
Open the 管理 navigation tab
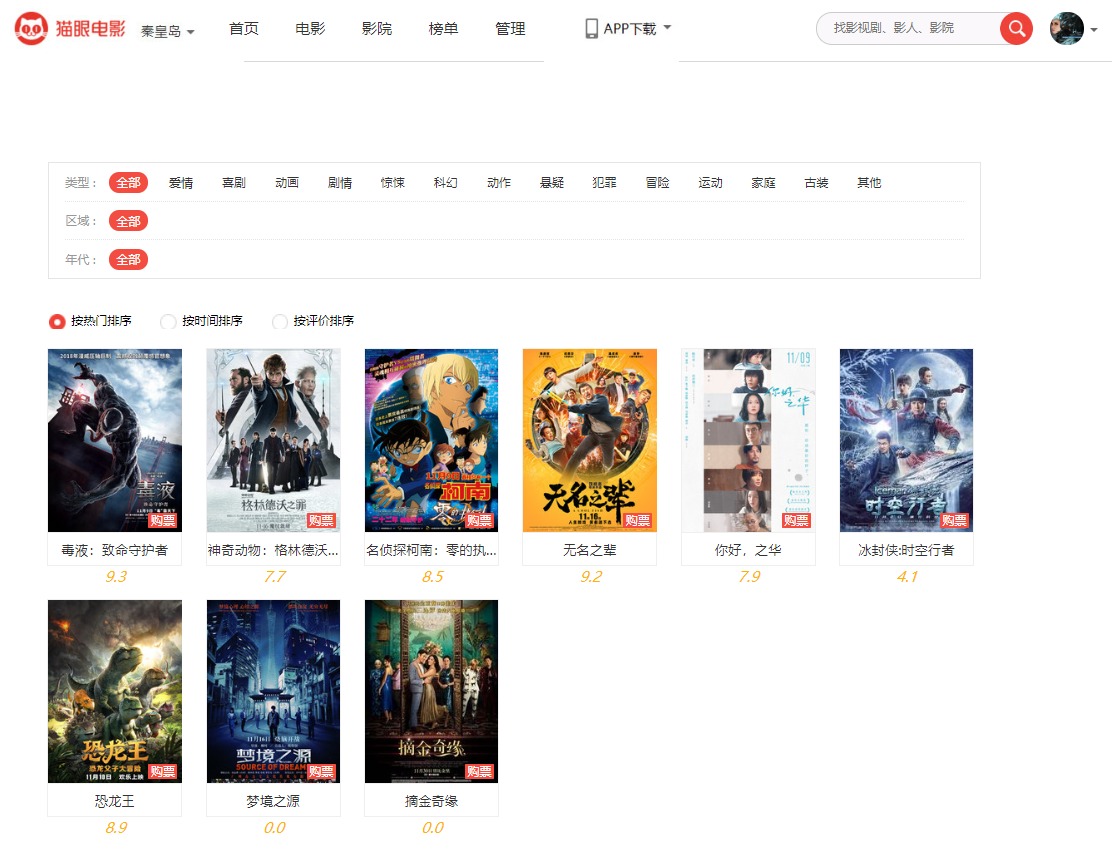point(510,28)
